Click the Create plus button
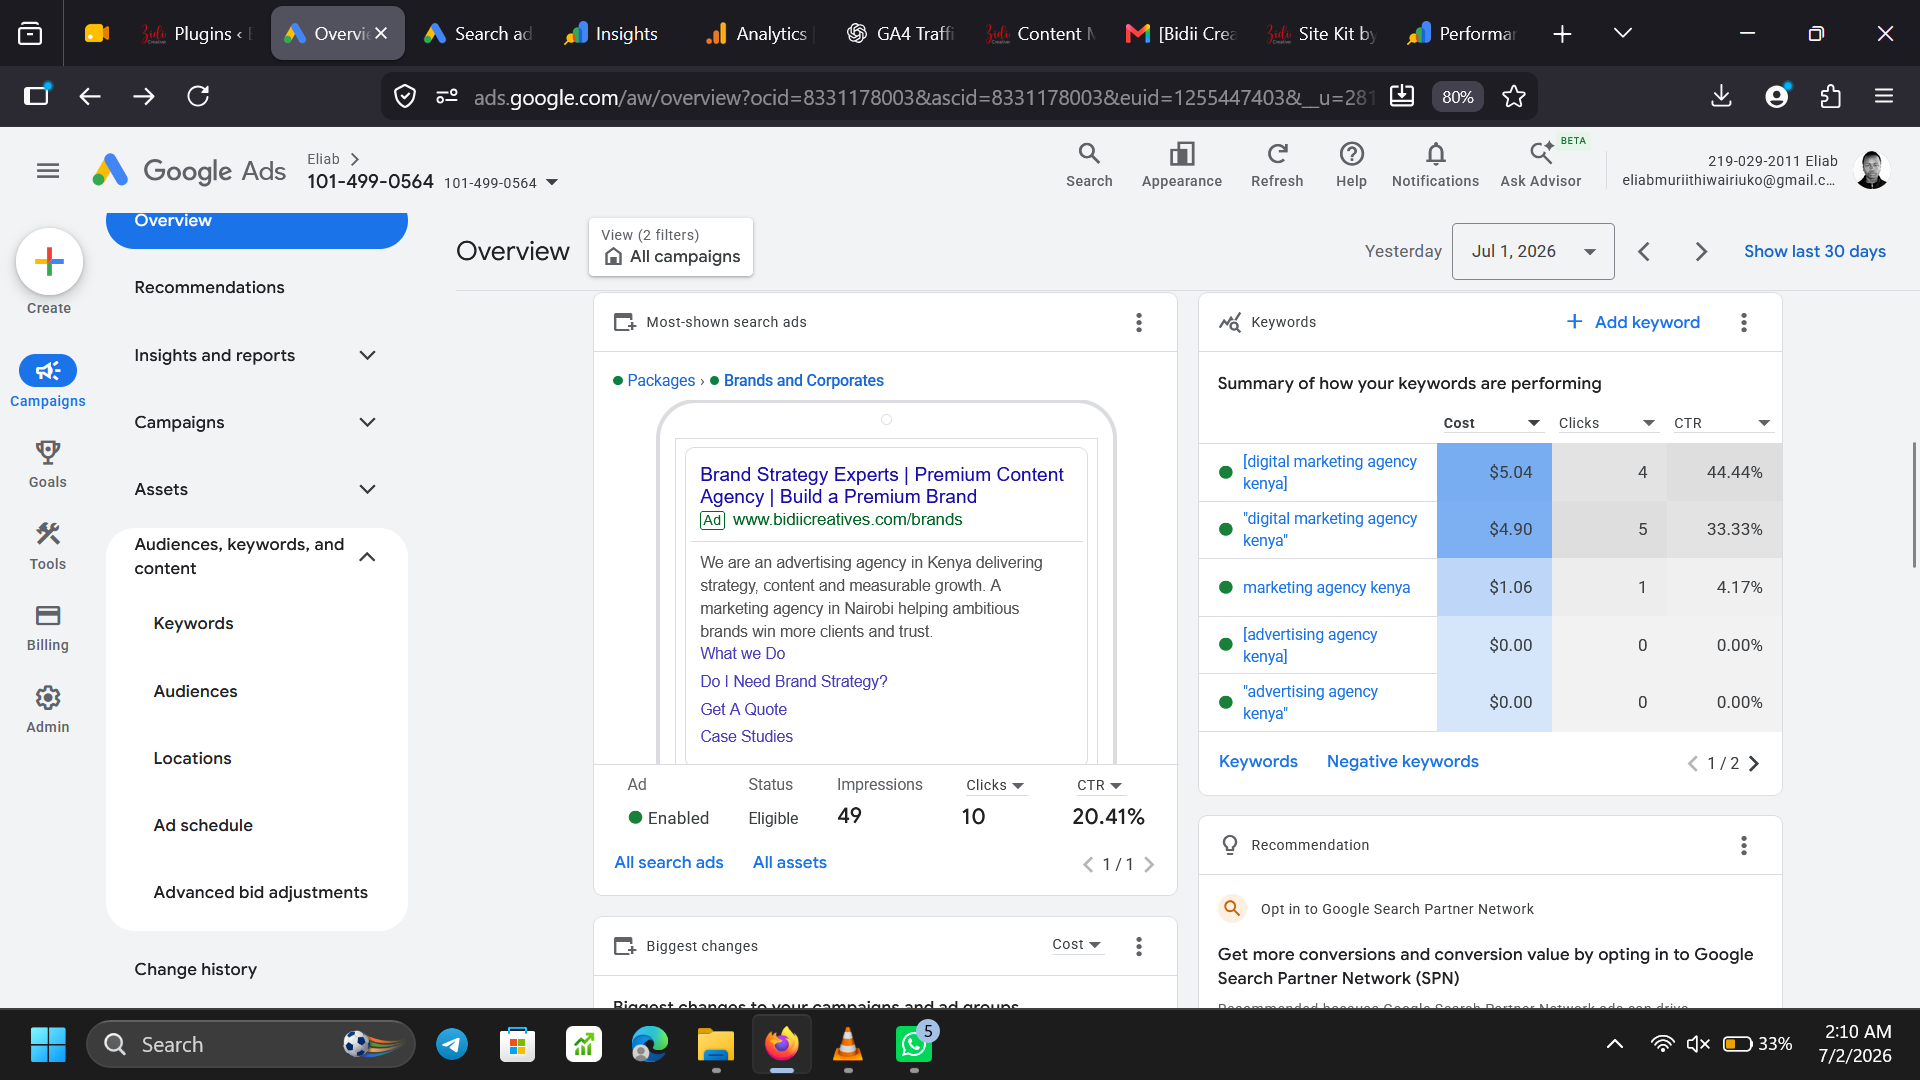The image size is (1920, 1080). 49,262
